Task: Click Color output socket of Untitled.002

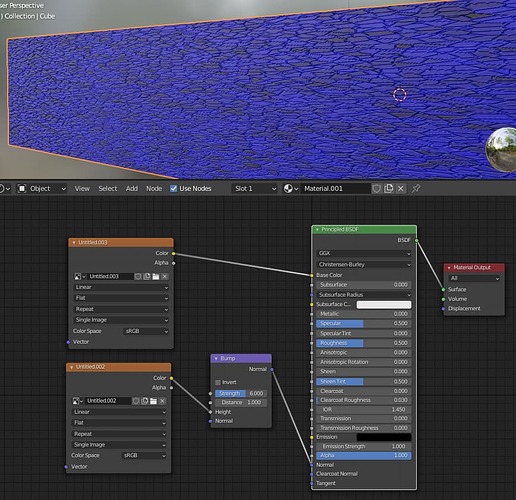Action: [x=171, y=378]
